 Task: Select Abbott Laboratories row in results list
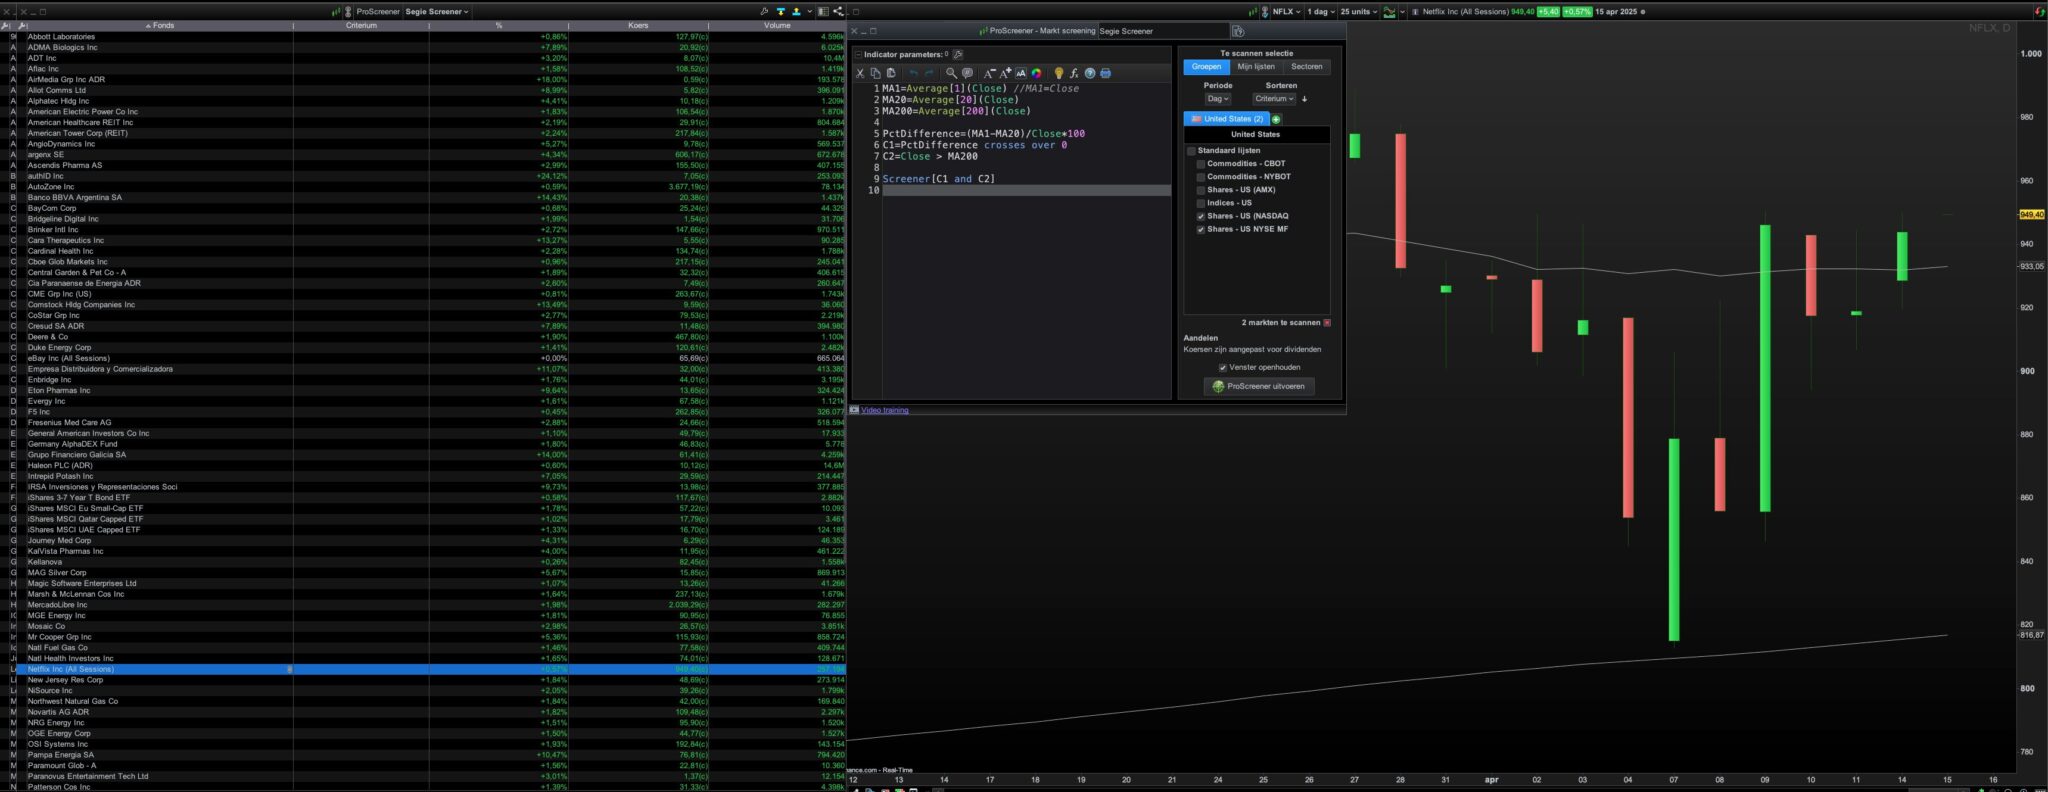[61, 37]
